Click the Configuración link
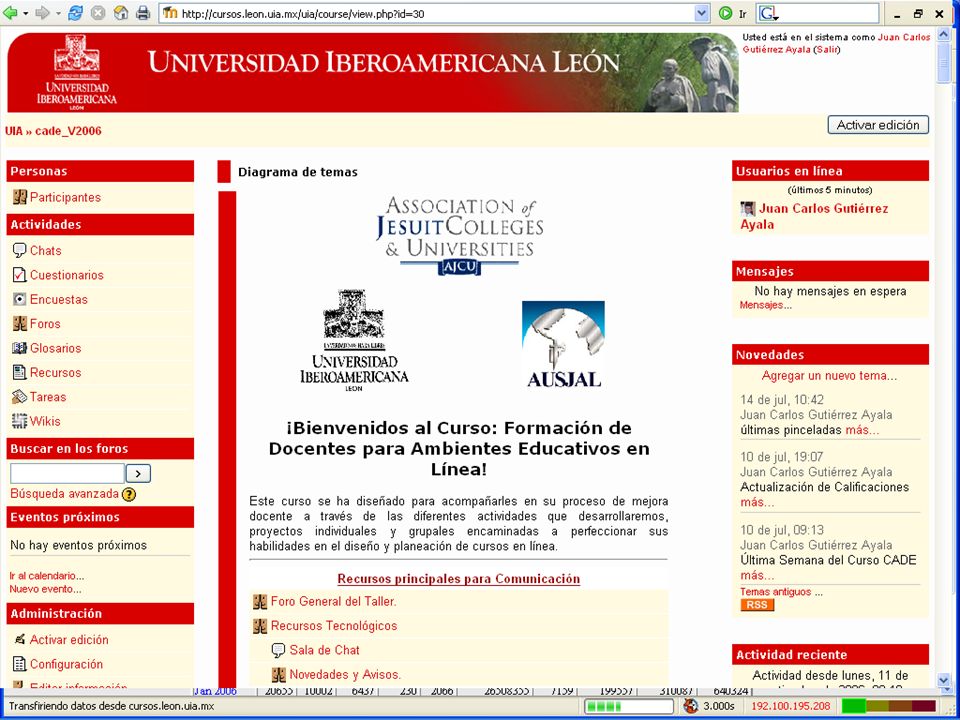 (x=66, y=664)
